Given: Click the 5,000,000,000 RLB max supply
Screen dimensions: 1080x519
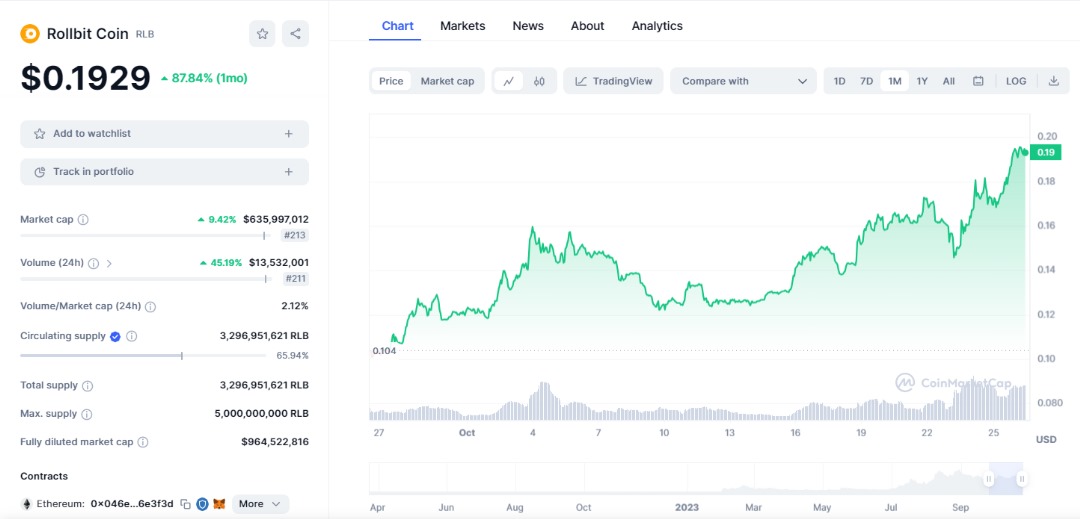Looking at the screenshot, I should 262,414.
